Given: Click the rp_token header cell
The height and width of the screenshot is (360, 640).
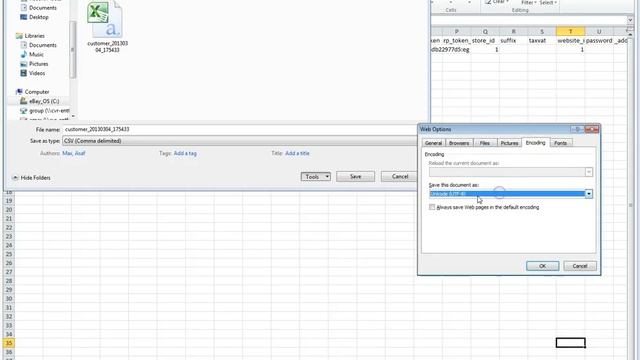Looking at the screenshot, I should [x=456, y=40].
